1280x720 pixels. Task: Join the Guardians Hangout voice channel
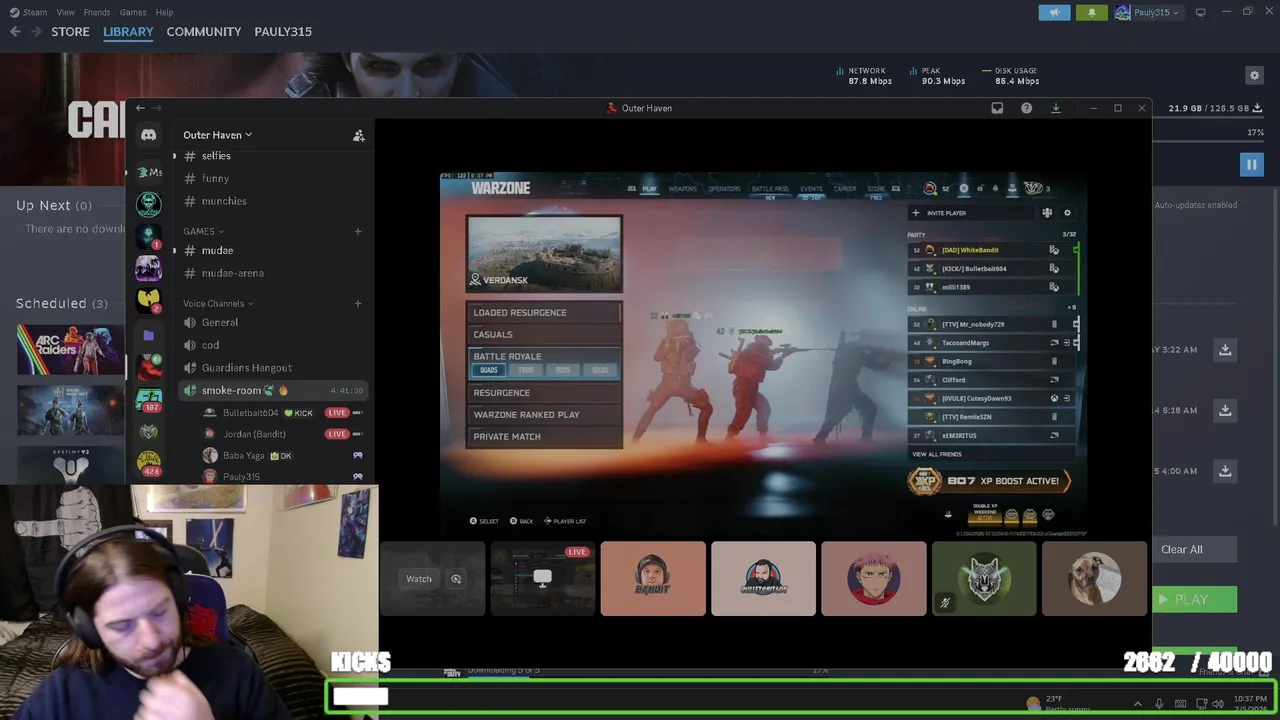click(270, 367)
